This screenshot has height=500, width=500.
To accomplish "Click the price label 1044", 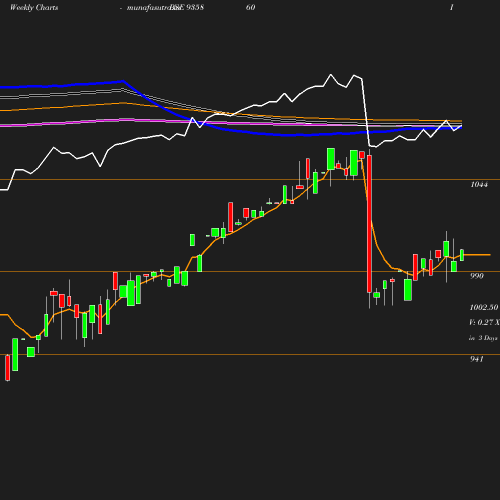I will click(x=479, y=184).
